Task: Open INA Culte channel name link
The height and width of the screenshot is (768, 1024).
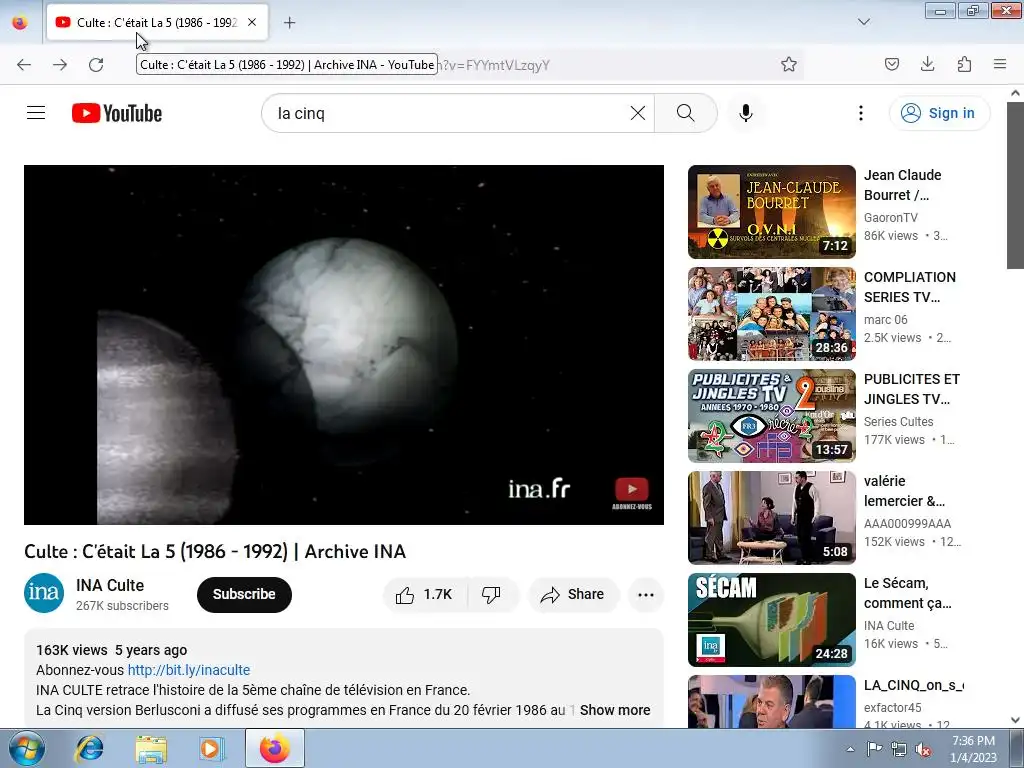Action: coord(110,585)
